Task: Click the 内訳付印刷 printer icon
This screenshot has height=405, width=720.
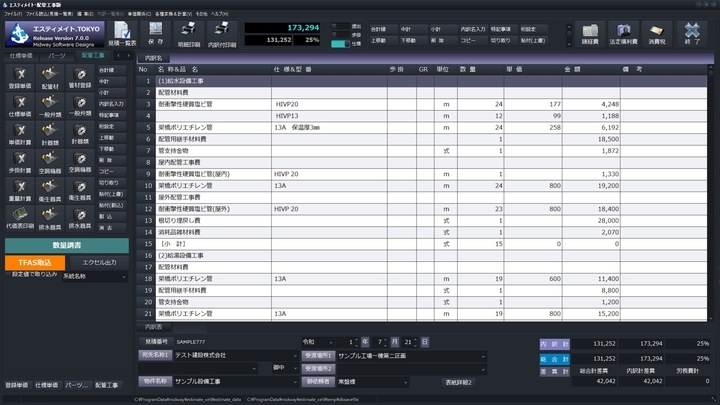Action: [x=222, y=34]
